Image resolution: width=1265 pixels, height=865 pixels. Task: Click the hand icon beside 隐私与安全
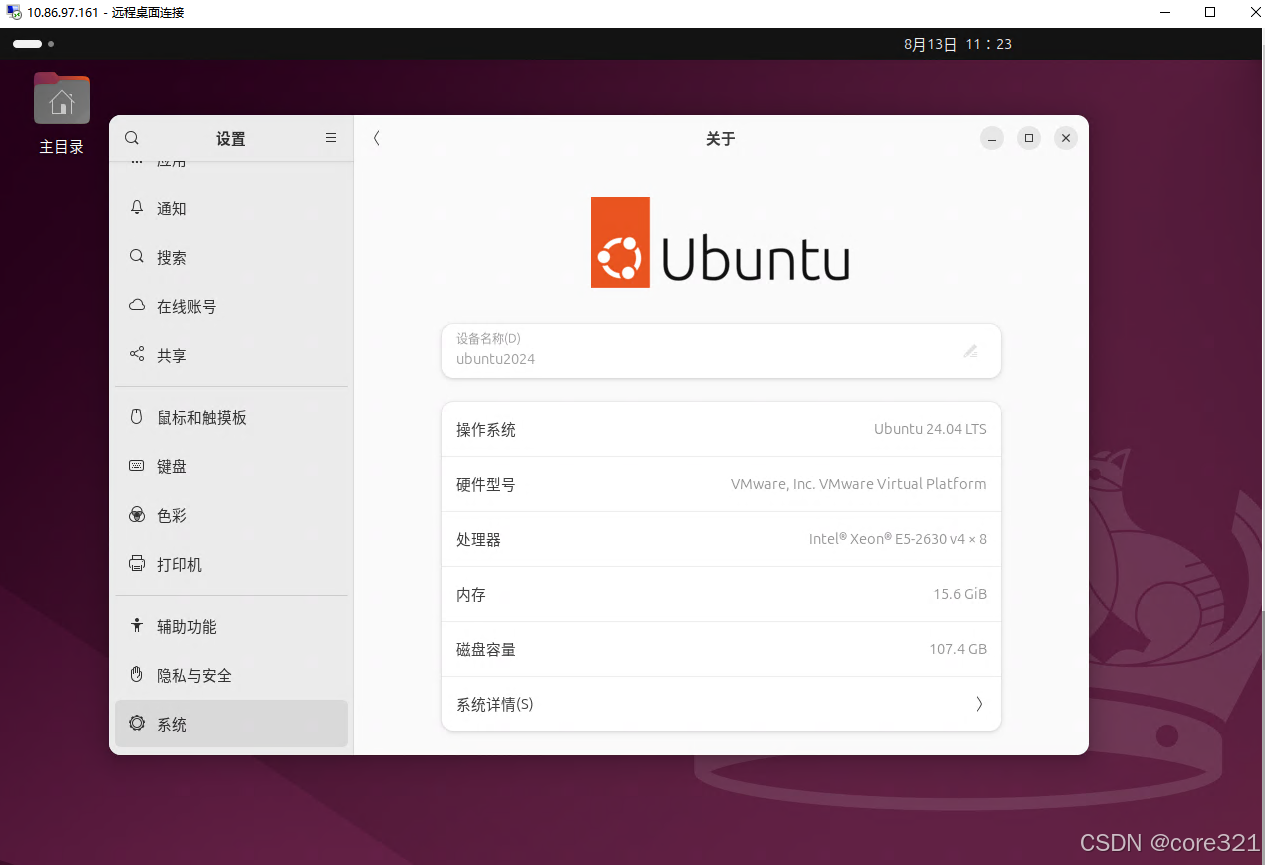pos(137,675)
